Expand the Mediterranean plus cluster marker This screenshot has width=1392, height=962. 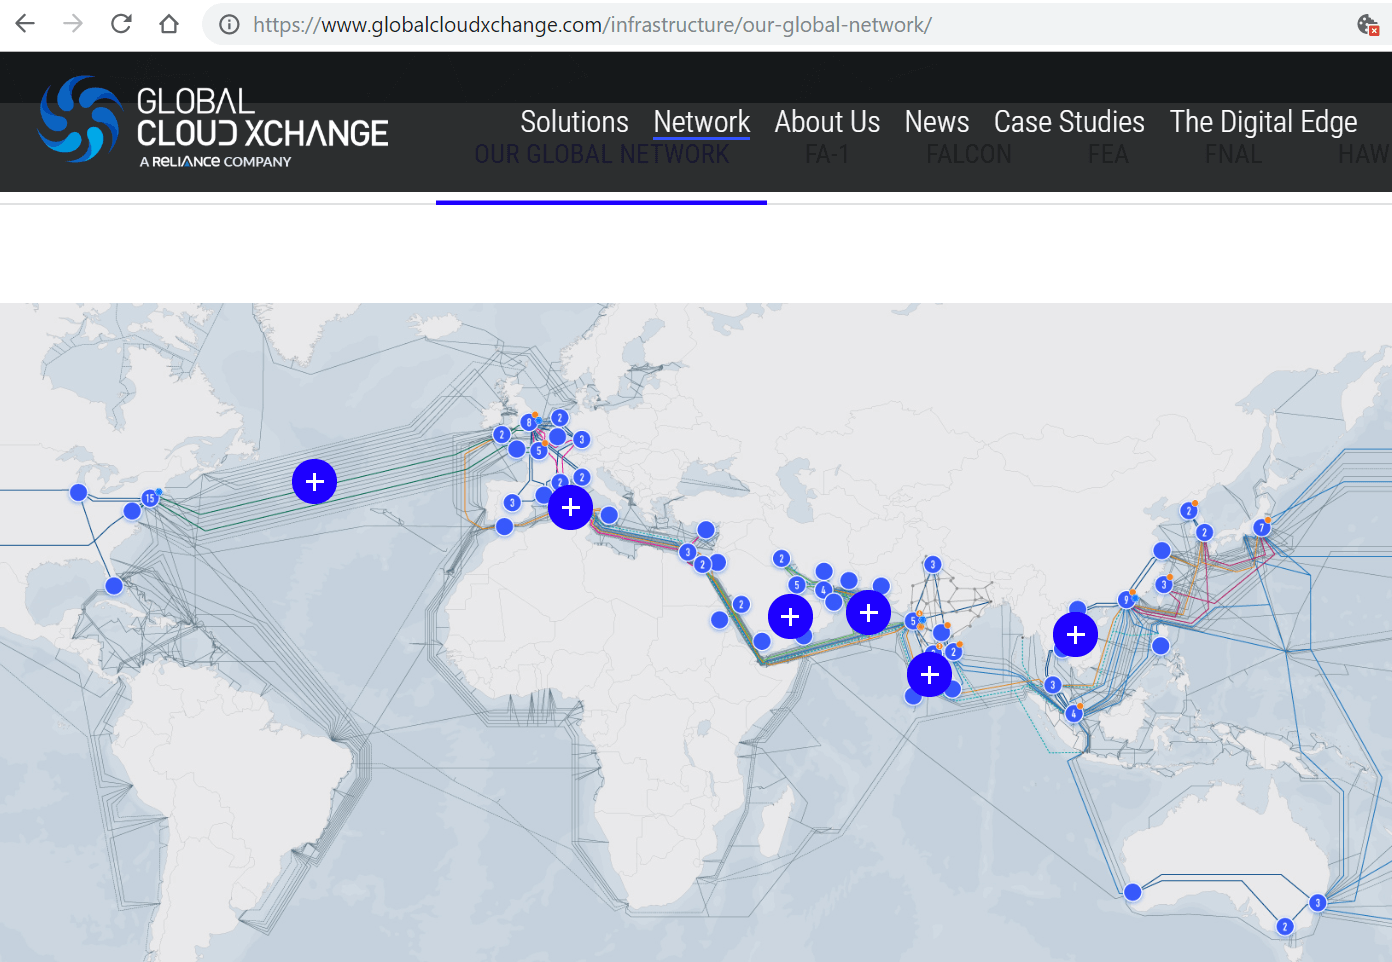coord(570,507)
